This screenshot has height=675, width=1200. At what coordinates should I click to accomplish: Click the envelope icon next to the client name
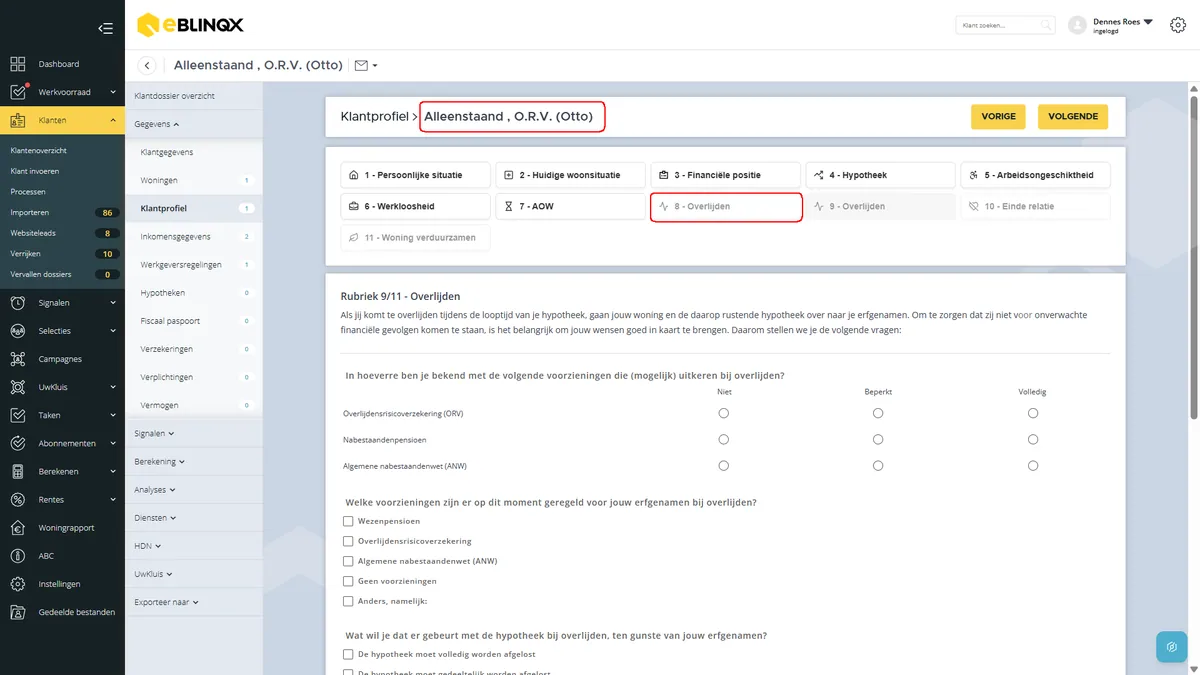pos(362,66)
